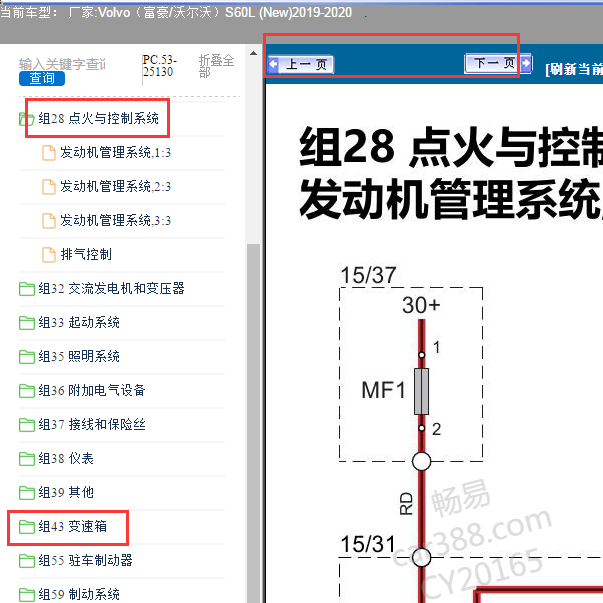The width and height of the screenshot is (603, 603).
Task: Click the 刷新当前 refresh link
Action: click(574, 70)
